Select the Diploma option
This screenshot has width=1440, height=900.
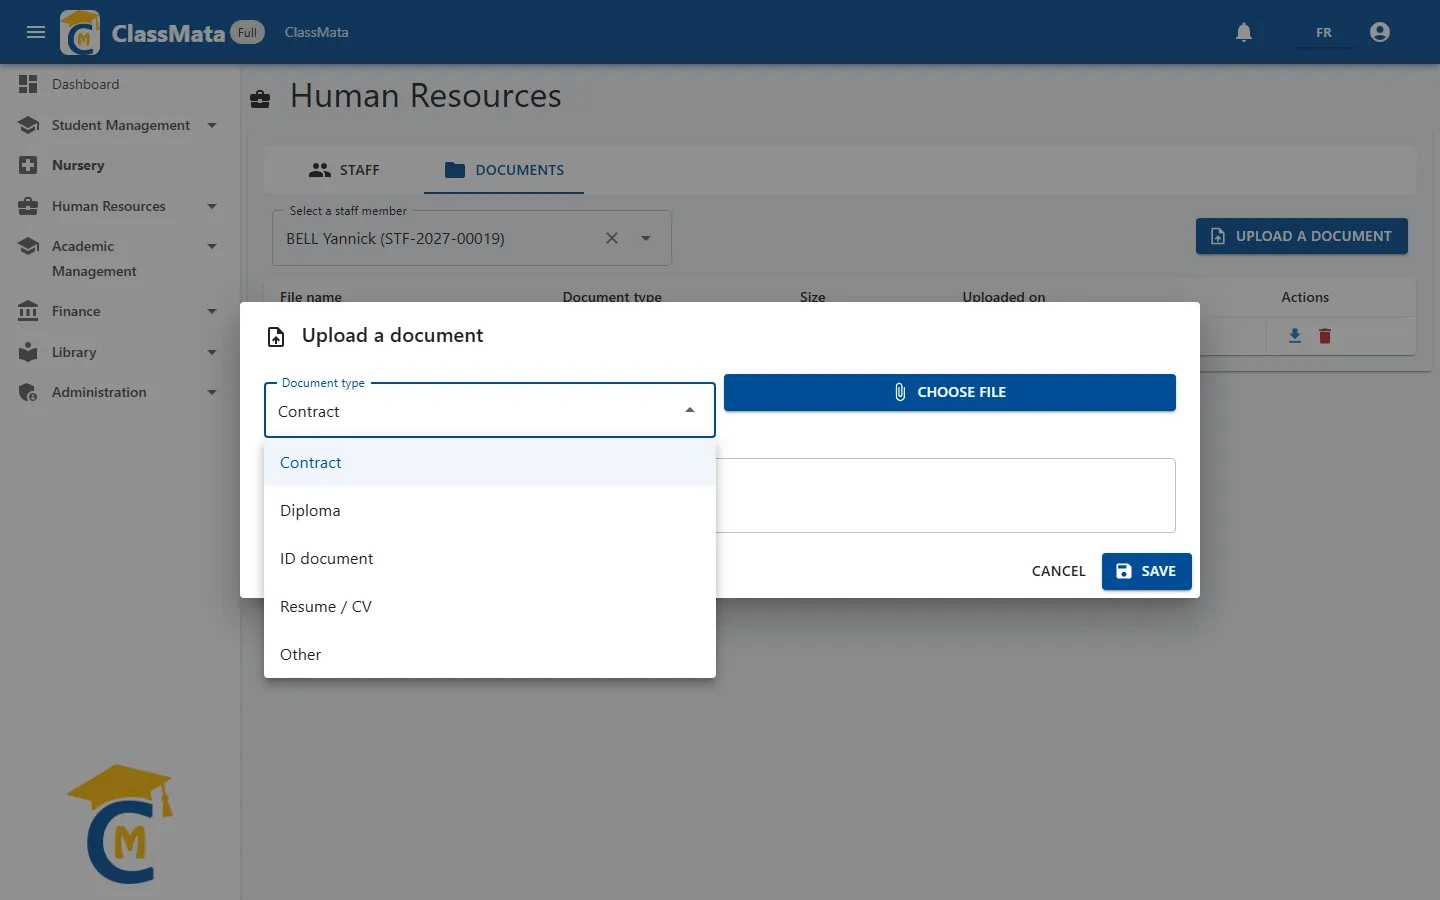(x=490, y=510)
